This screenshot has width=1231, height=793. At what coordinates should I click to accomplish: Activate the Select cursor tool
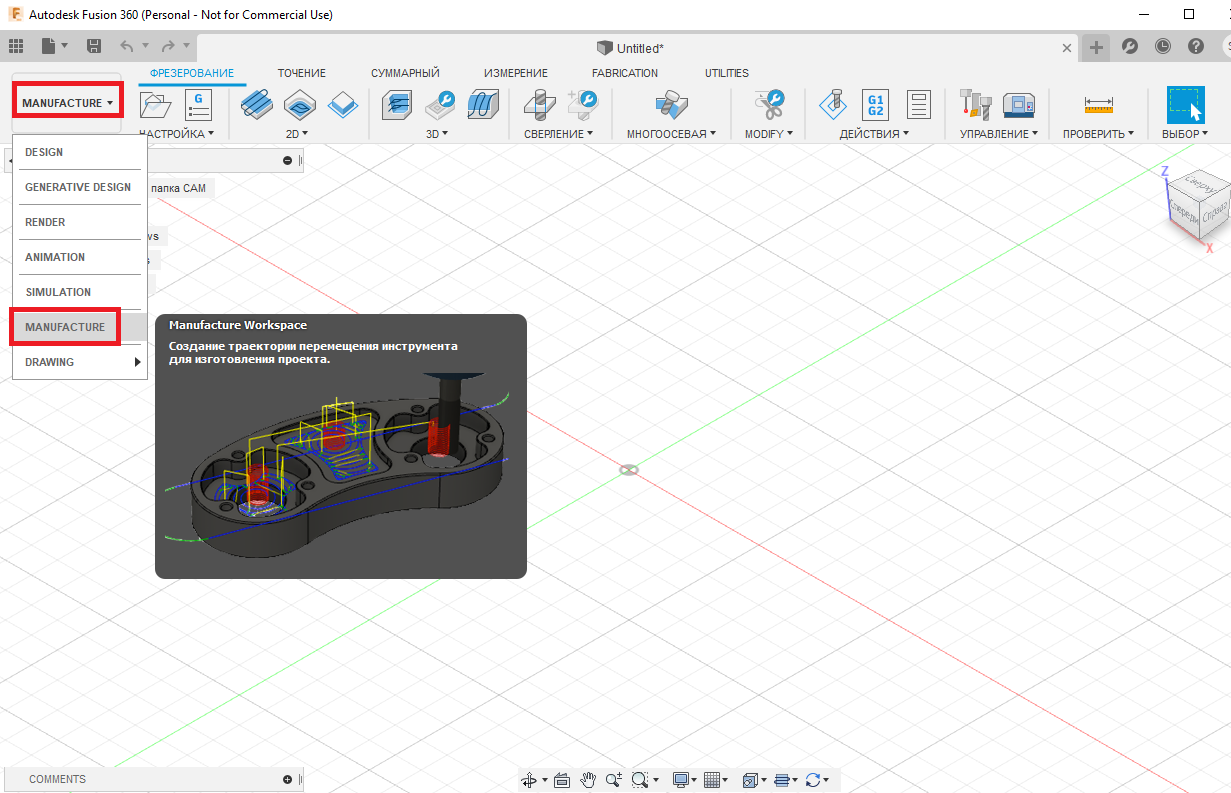[x=1186, y=104]
